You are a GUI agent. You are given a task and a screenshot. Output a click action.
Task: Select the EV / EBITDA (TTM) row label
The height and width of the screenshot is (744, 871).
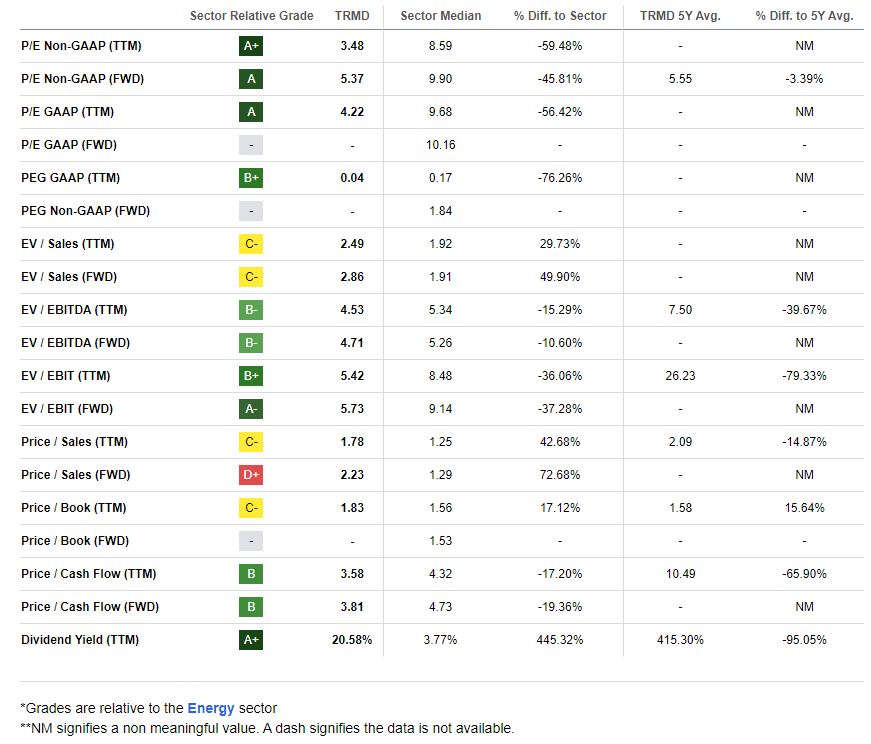tap(74, 310)
